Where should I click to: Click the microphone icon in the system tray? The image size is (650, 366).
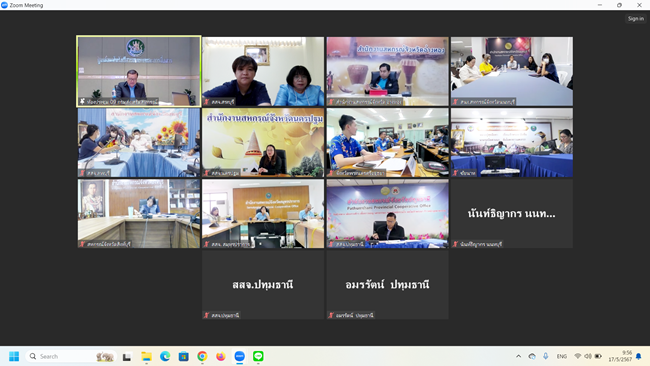(546, 356)
